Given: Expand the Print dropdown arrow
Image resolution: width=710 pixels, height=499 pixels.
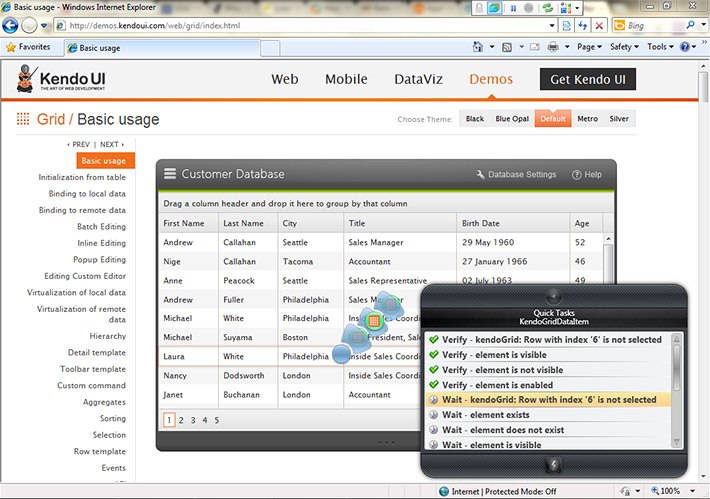Looking at the screenshot, I should pyautogui.click(x=567, y=47).
